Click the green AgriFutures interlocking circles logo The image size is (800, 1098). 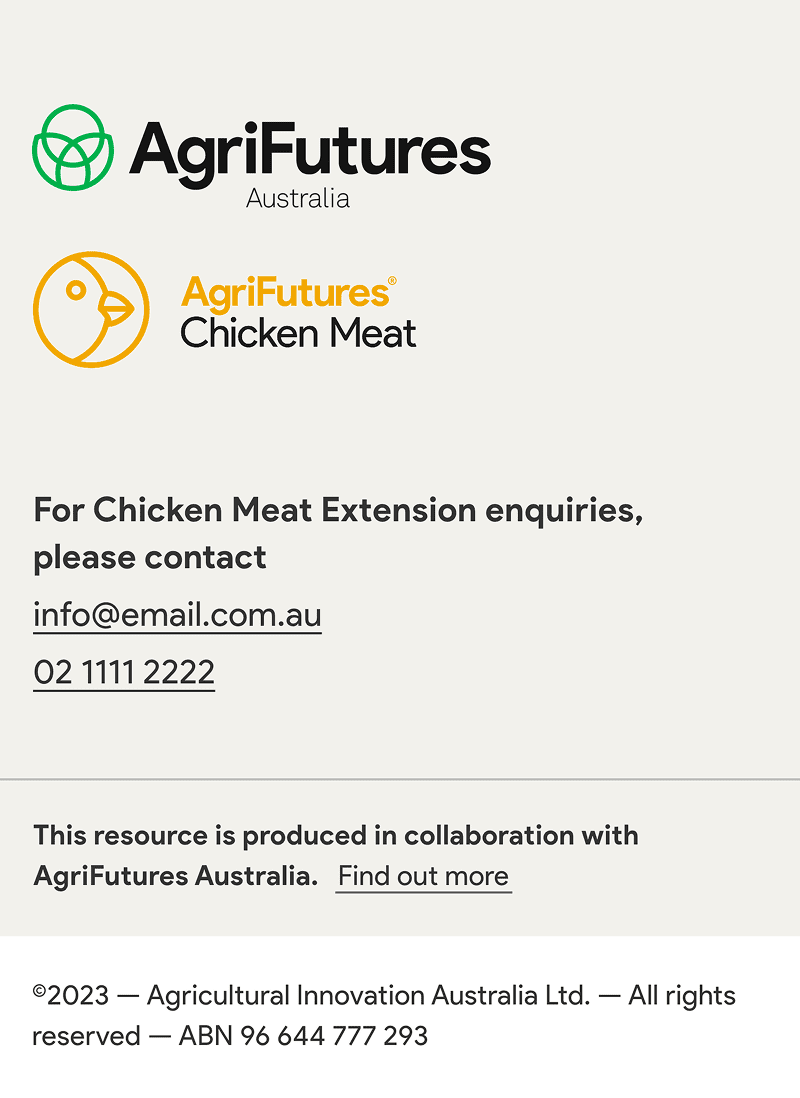[73, 147]
